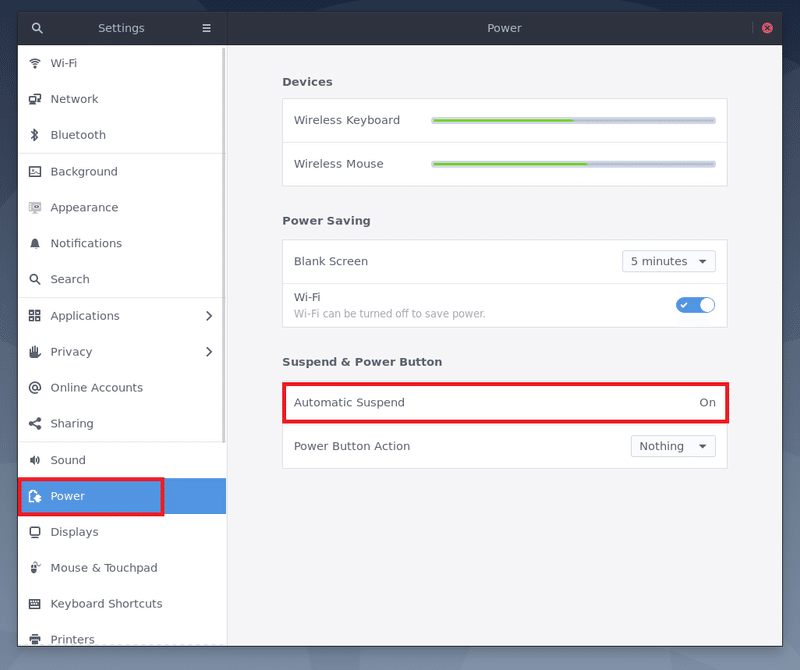Image resolution: width=800 pixels, height=670 pixels.
Task: Open the Automatic Suspend setting row
Action: pos(504,402)
